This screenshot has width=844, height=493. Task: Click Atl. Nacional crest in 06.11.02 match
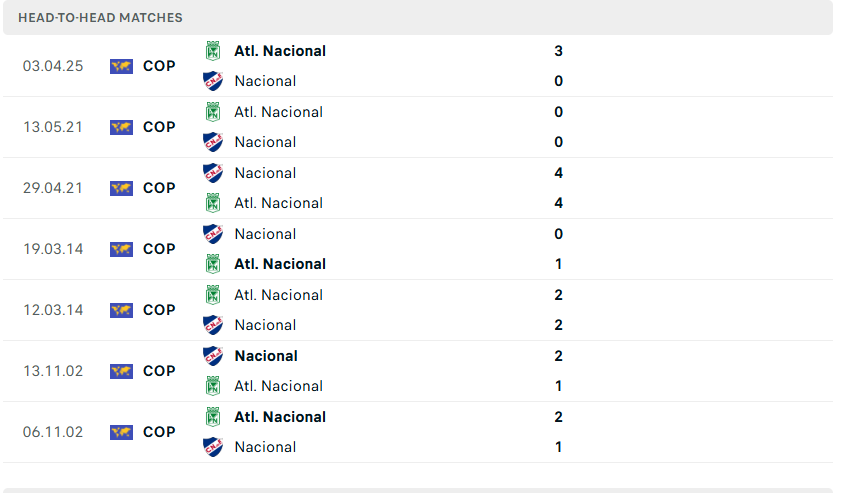(x=212, y=417)
